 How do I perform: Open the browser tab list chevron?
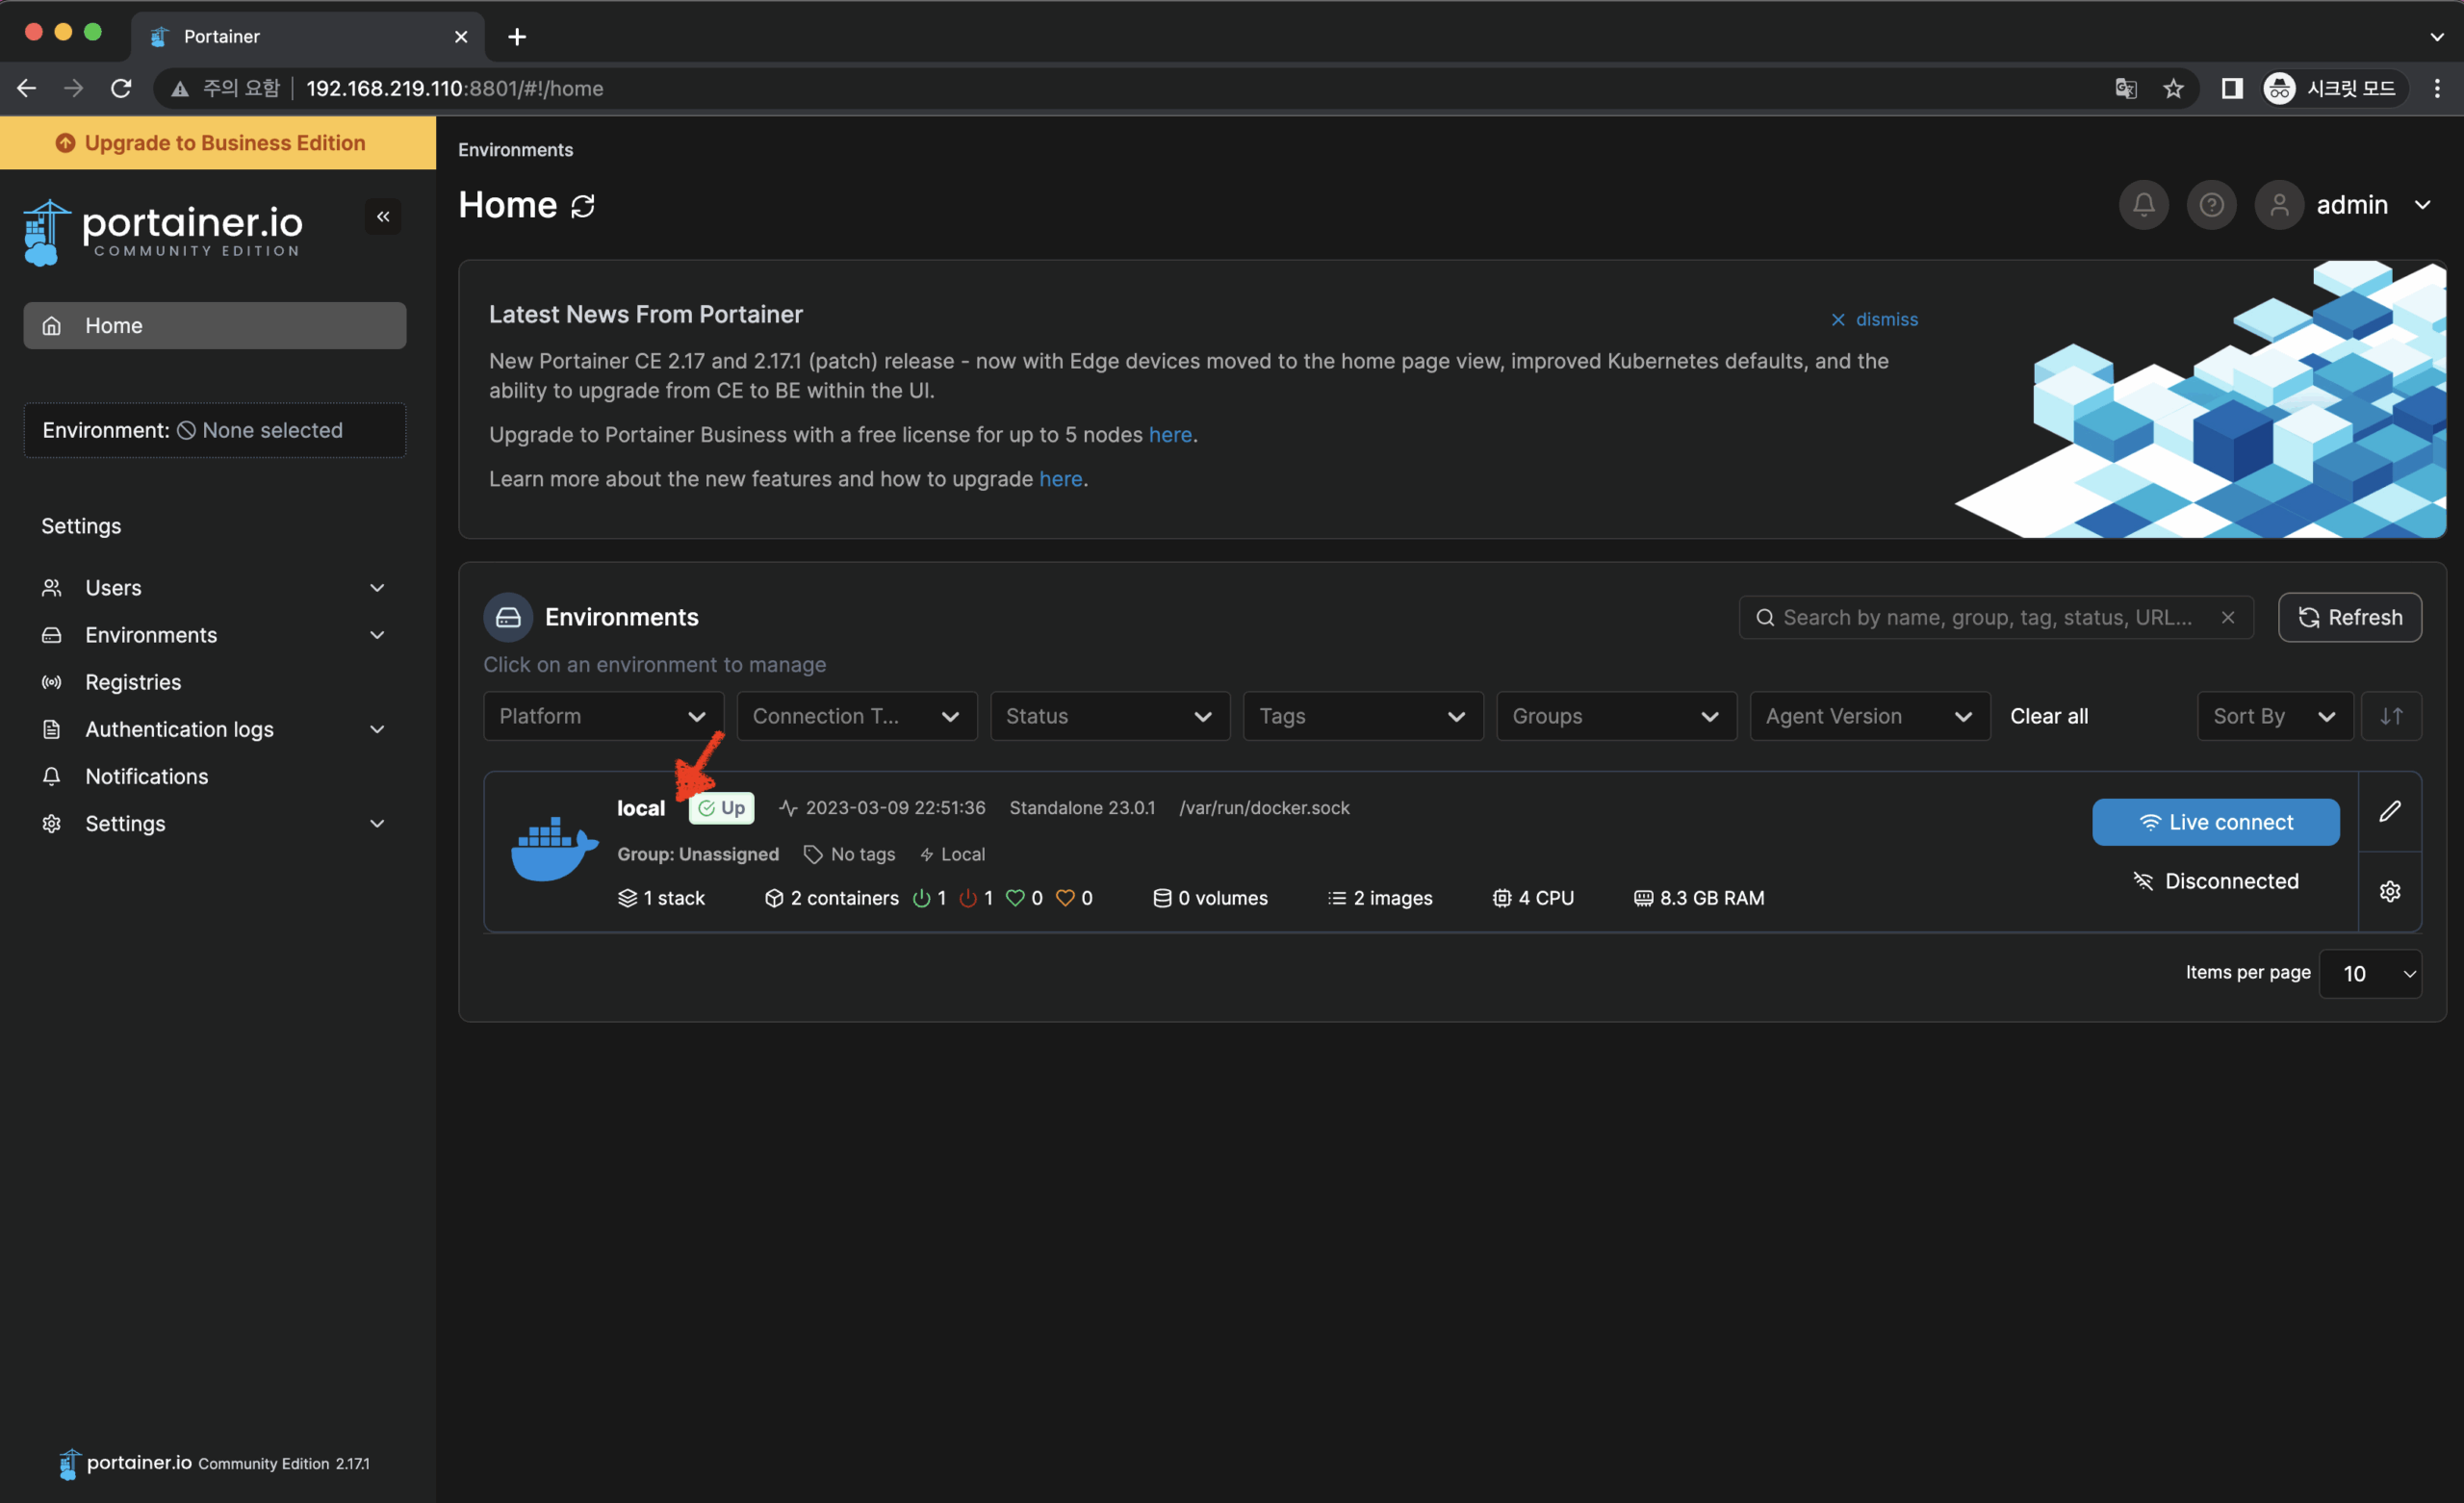(x=2436, y=37)
